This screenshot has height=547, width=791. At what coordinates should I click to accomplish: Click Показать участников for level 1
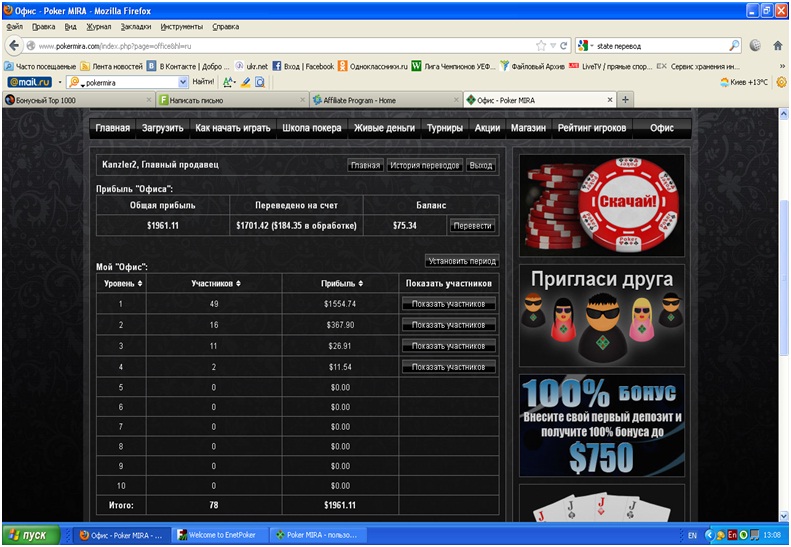tap(448, 304)
